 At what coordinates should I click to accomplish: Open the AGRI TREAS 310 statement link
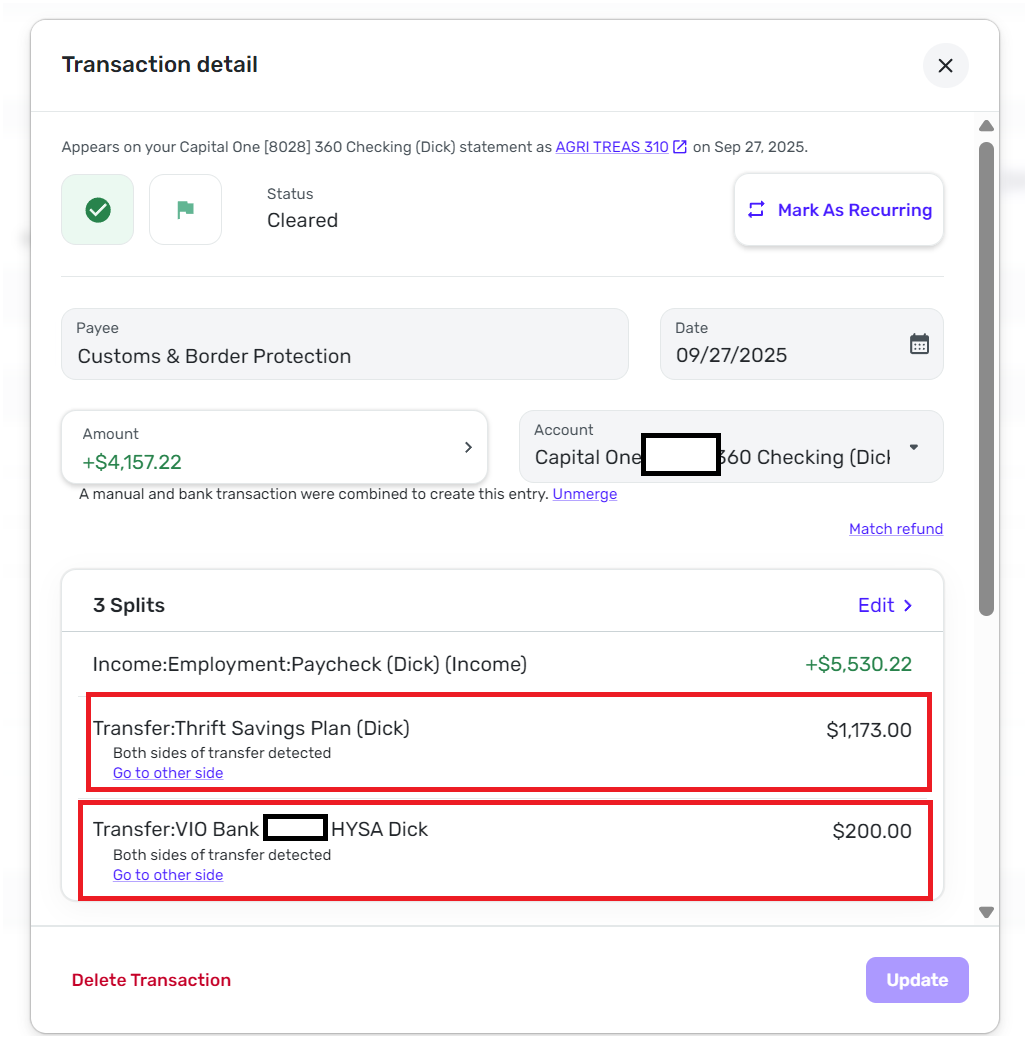pos(611,147)
